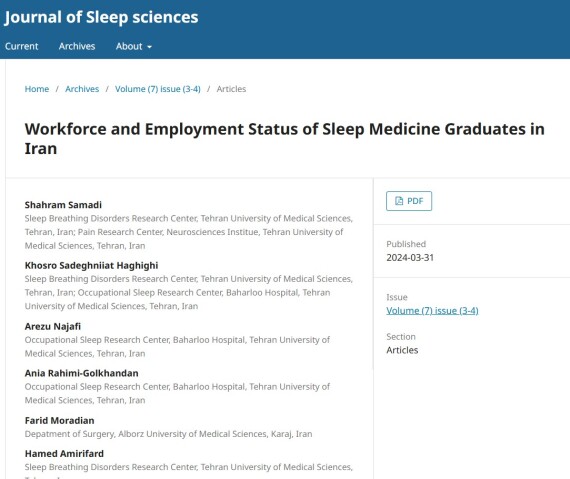Click the Journal of Sleep sciences title
The height and width of the screenshot is (479, 570).
point(101,17)
